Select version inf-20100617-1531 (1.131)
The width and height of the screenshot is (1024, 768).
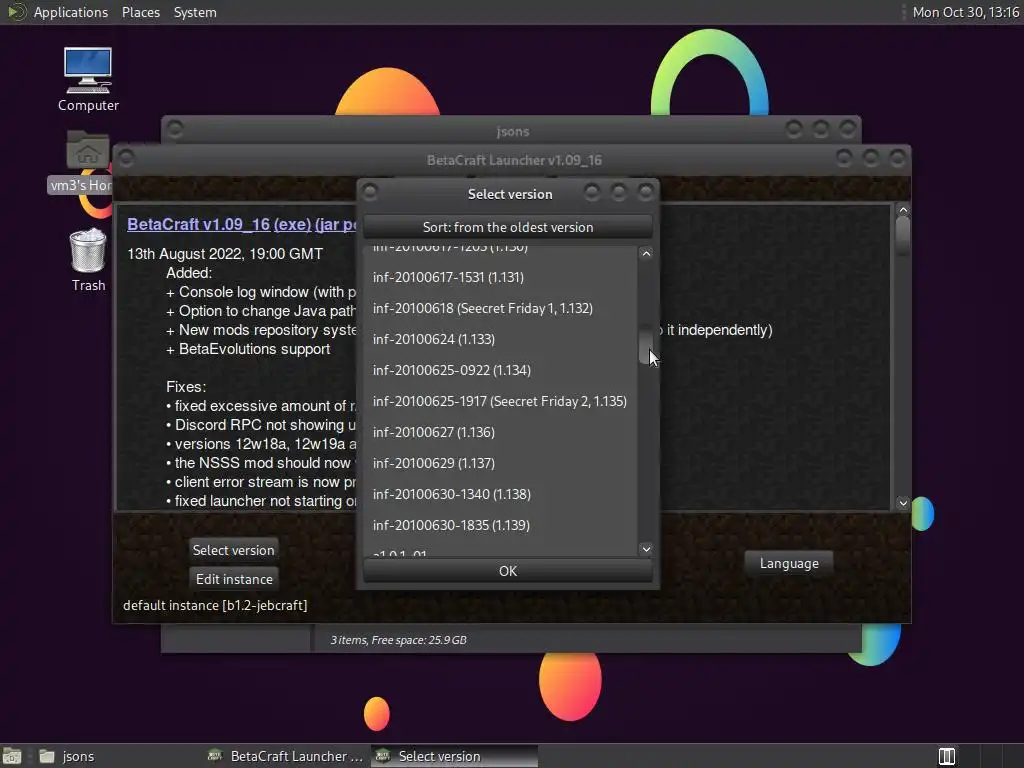(x=500, y=277)
